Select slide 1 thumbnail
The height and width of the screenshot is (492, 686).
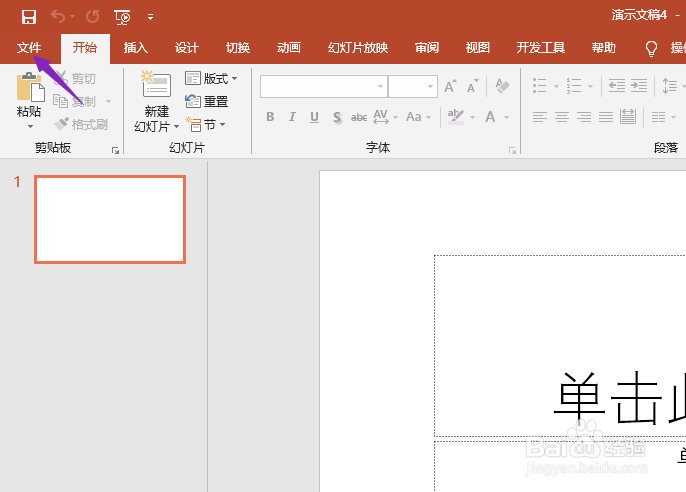click(x=110, y=220)
